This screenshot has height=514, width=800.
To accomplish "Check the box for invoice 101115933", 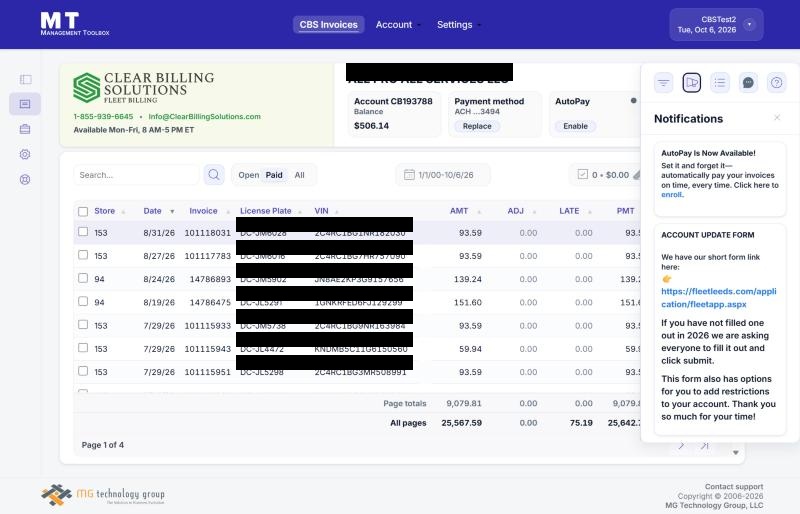I will (83, 325).
